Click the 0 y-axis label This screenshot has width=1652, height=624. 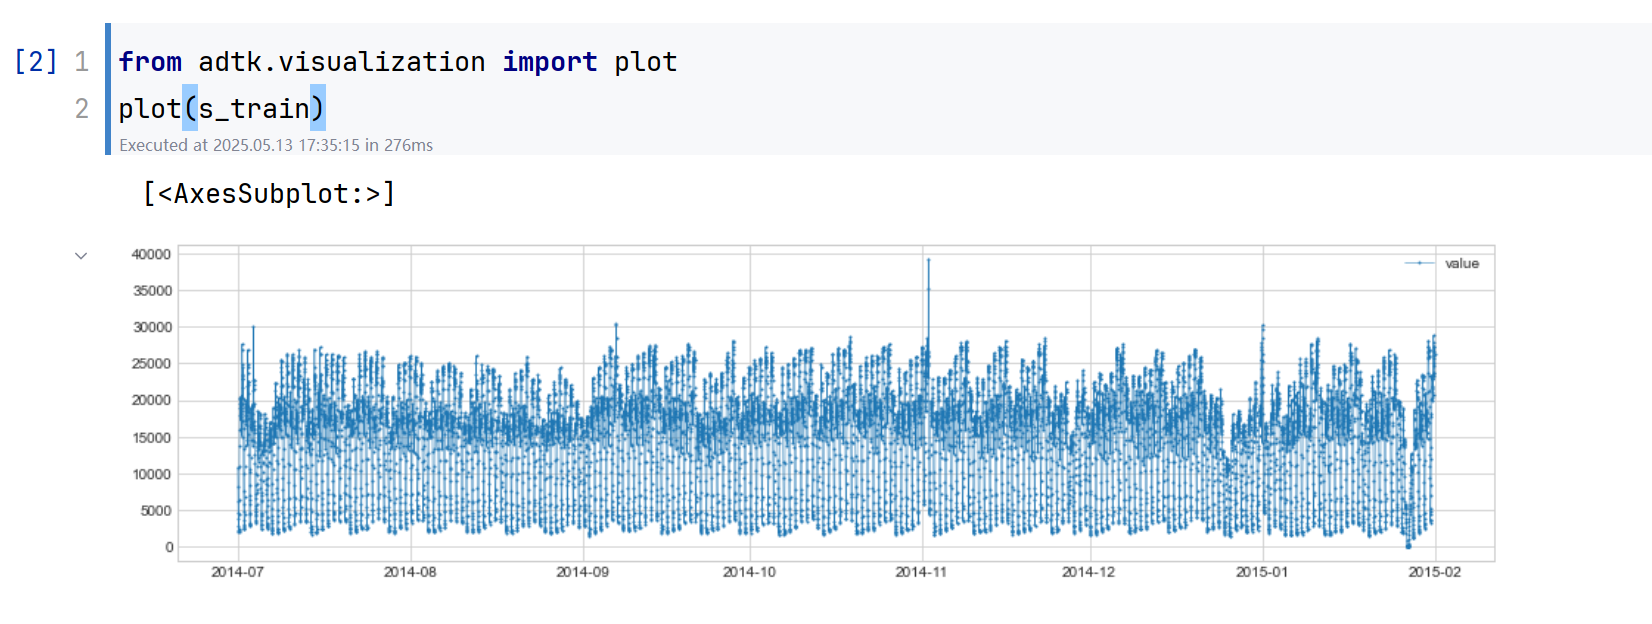(x=169, y=547)
